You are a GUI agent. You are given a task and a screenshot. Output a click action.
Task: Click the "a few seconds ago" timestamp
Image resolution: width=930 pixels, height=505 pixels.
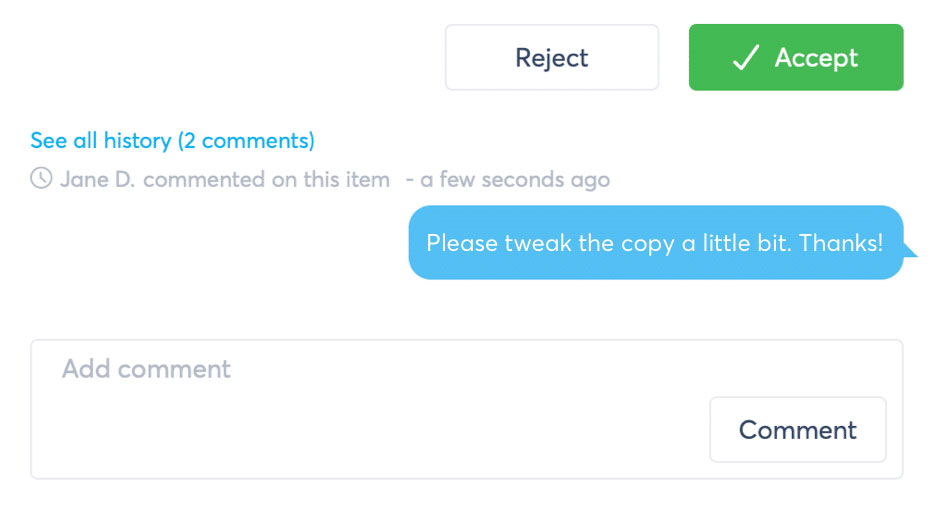515,179
